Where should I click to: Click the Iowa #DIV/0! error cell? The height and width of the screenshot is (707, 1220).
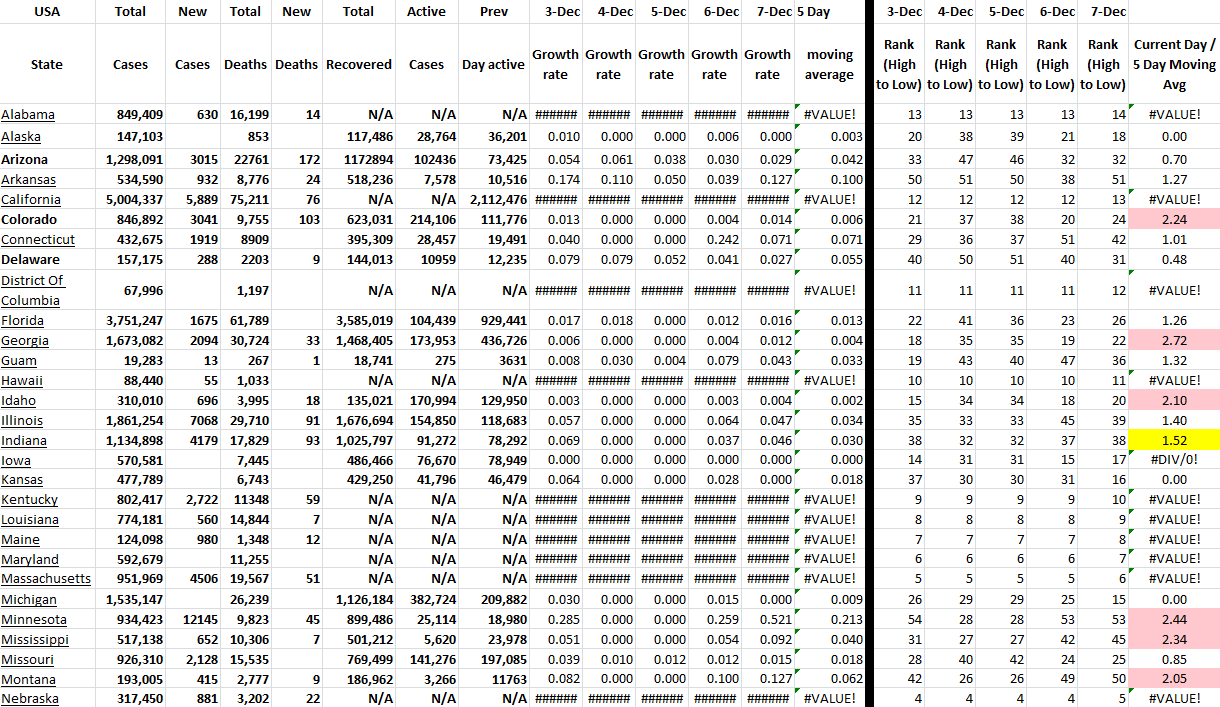(1174, 460)
